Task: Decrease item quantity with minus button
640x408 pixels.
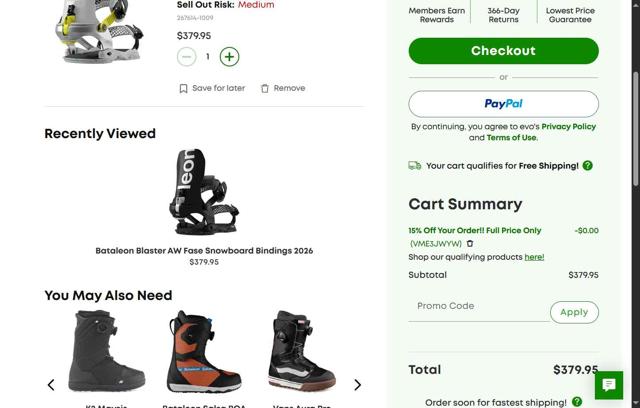Action: click(186, 57)
